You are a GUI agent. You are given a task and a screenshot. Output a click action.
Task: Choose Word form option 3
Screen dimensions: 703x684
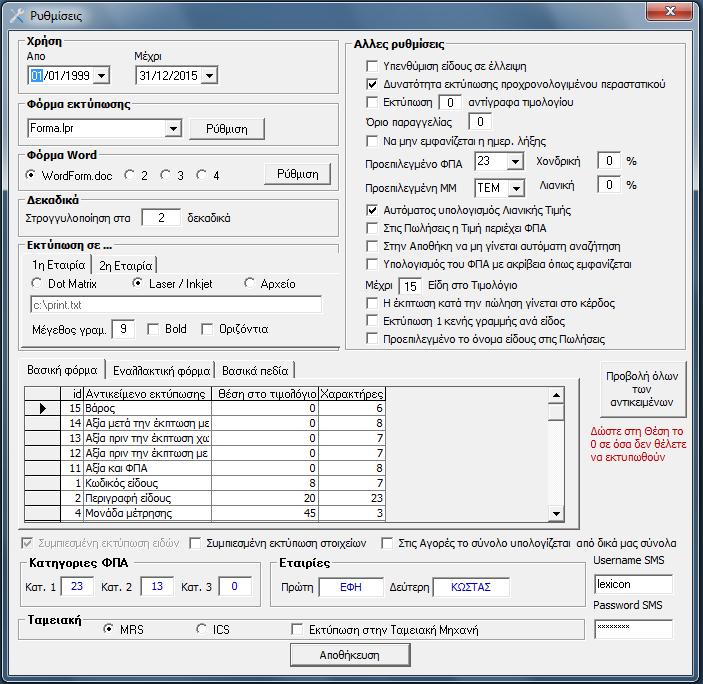pos(165,175)
